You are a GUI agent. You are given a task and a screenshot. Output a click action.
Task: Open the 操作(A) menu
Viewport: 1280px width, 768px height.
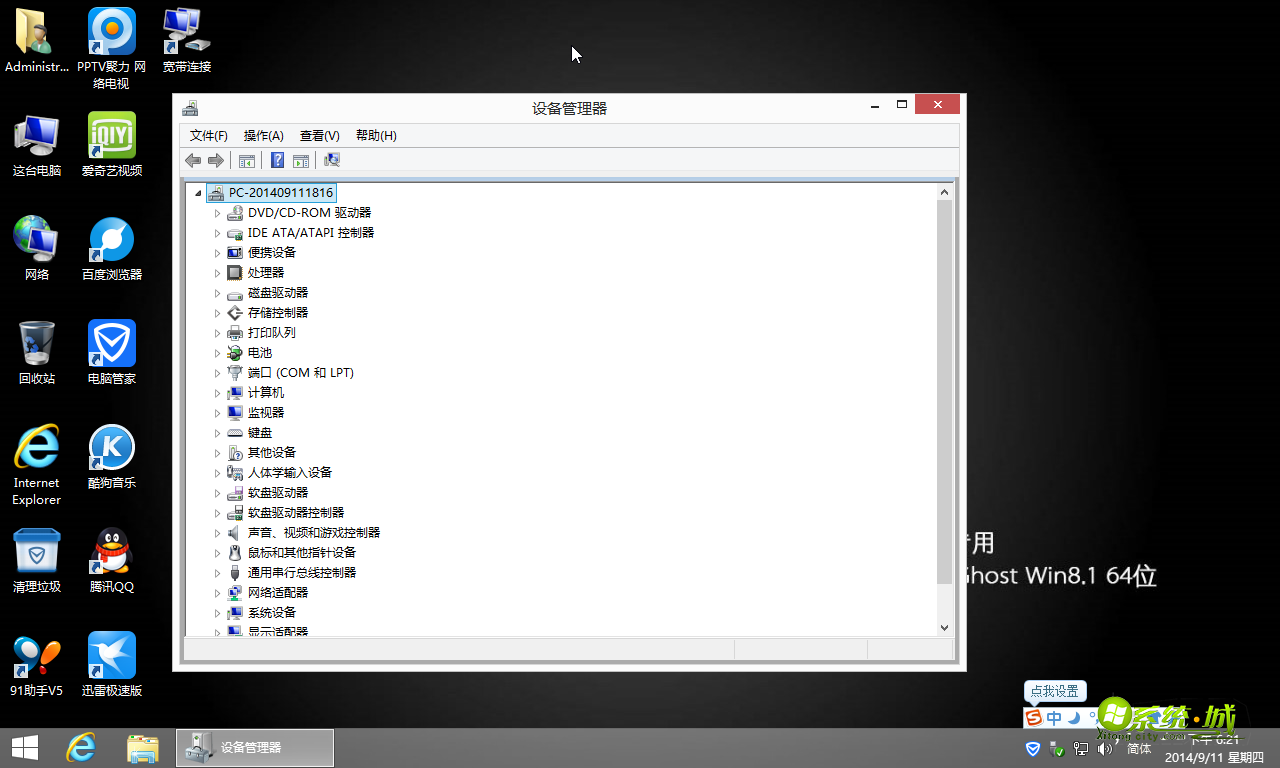tap(263, 135)
